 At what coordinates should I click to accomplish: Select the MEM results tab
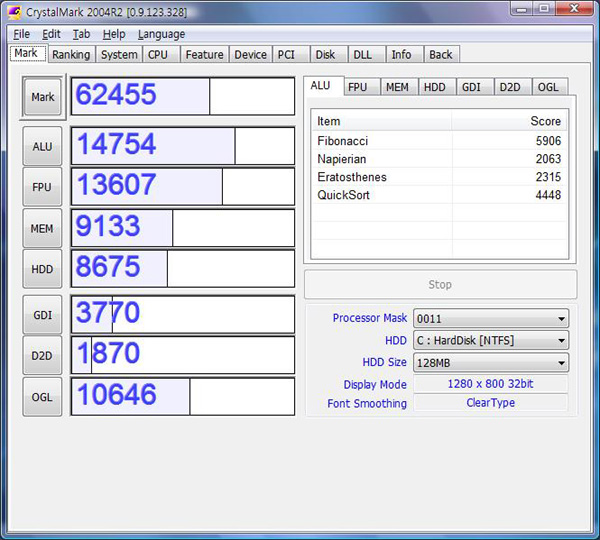(399, 87)
